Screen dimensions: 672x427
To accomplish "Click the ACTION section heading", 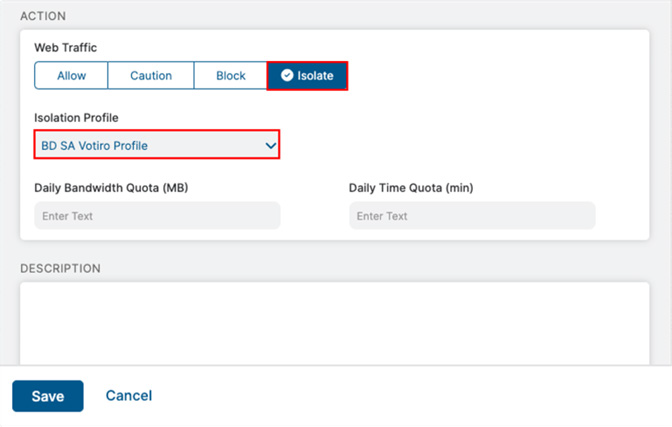I will point(43,16).
